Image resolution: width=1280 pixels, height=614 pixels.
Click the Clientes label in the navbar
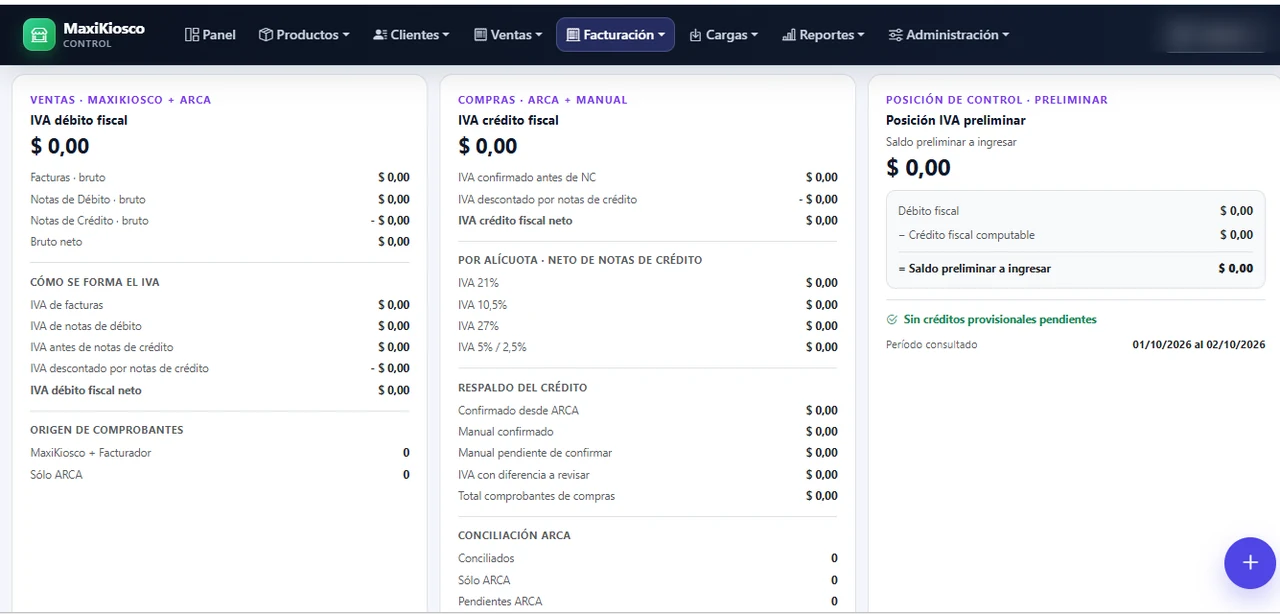pyautogui.click(x=415, y=35)
